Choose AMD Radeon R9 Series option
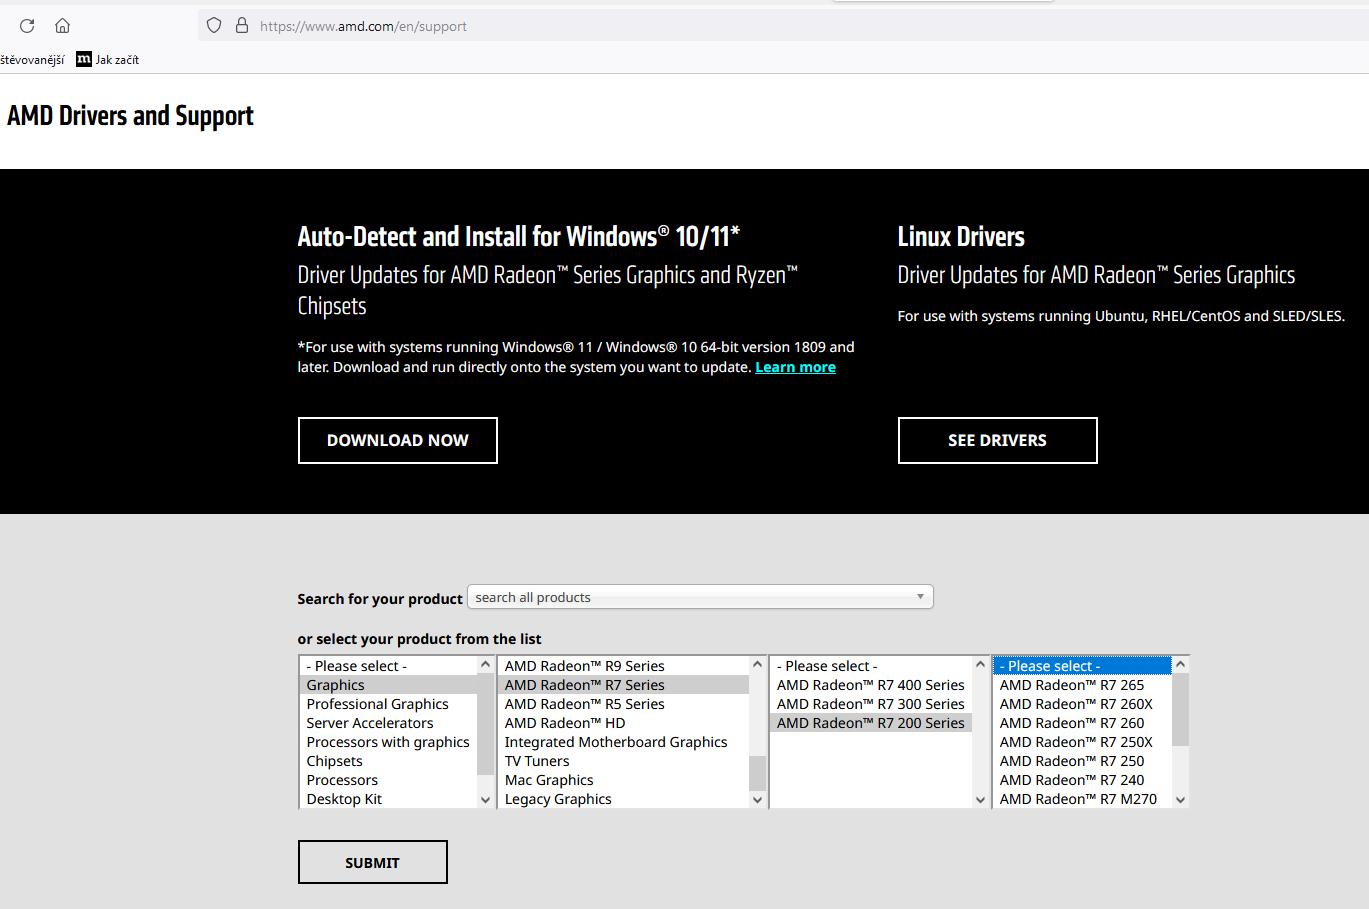This screenshot has height=909, width=1369. pyautogui.click(x=584, y=666)
